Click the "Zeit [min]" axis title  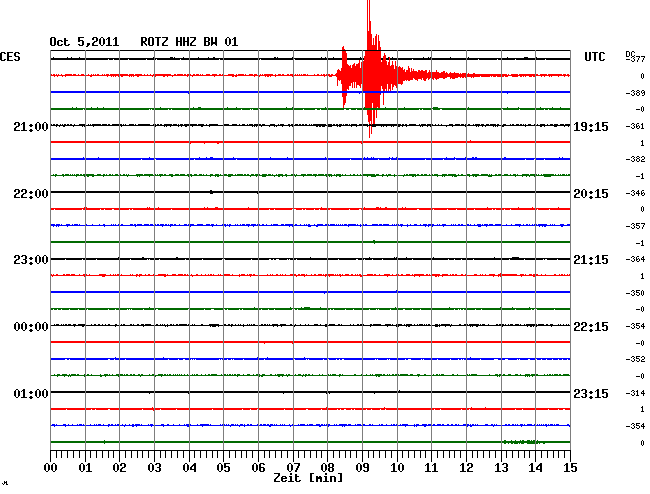pos(308,478)
